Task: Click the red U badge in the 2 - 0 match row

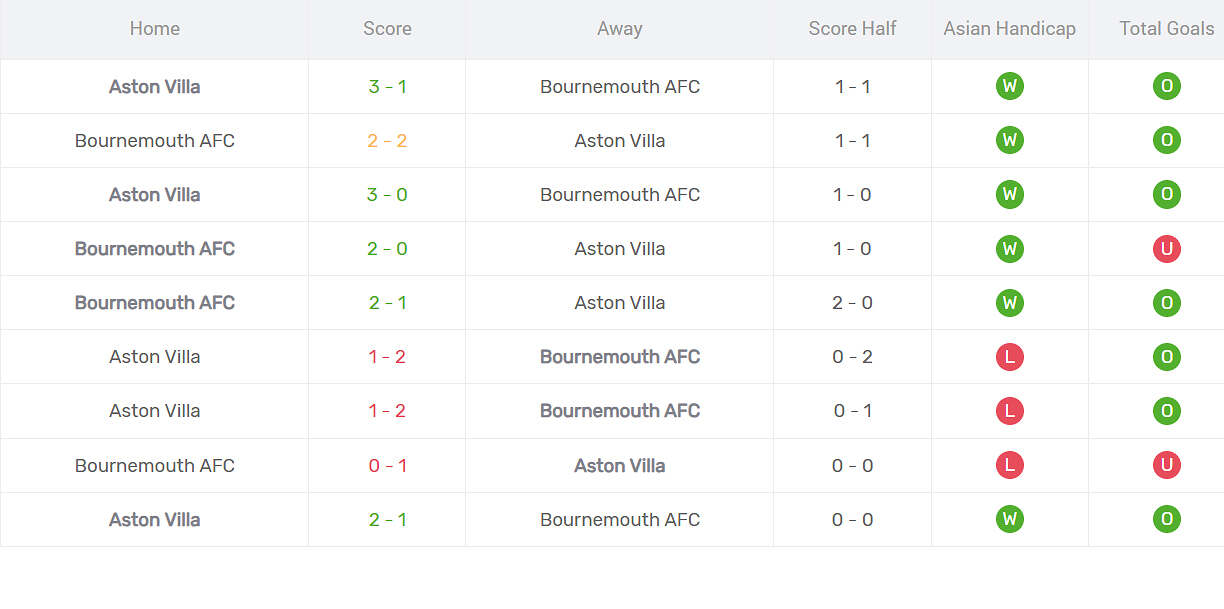Action: tap(1166, 248)
